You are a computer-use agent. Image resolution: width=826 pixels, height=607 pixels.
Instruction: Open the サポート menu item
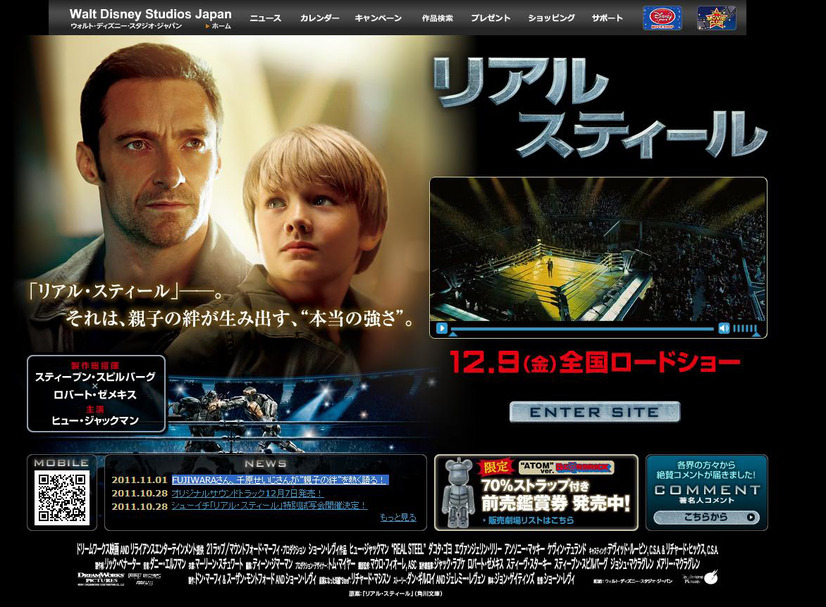pos(607,18)
